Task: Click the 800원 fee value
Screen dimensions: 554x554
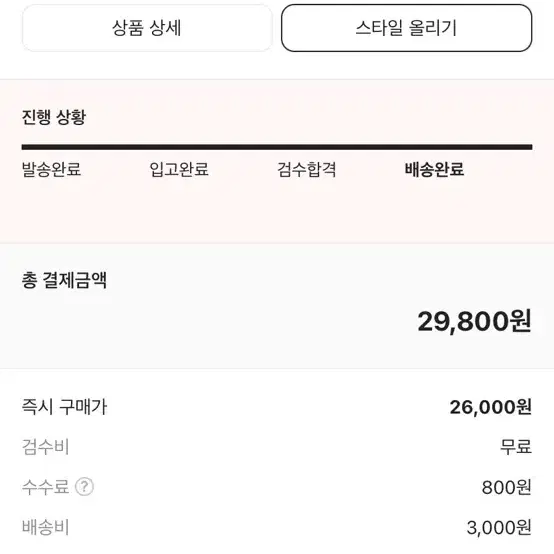Action: coord(507,488)
